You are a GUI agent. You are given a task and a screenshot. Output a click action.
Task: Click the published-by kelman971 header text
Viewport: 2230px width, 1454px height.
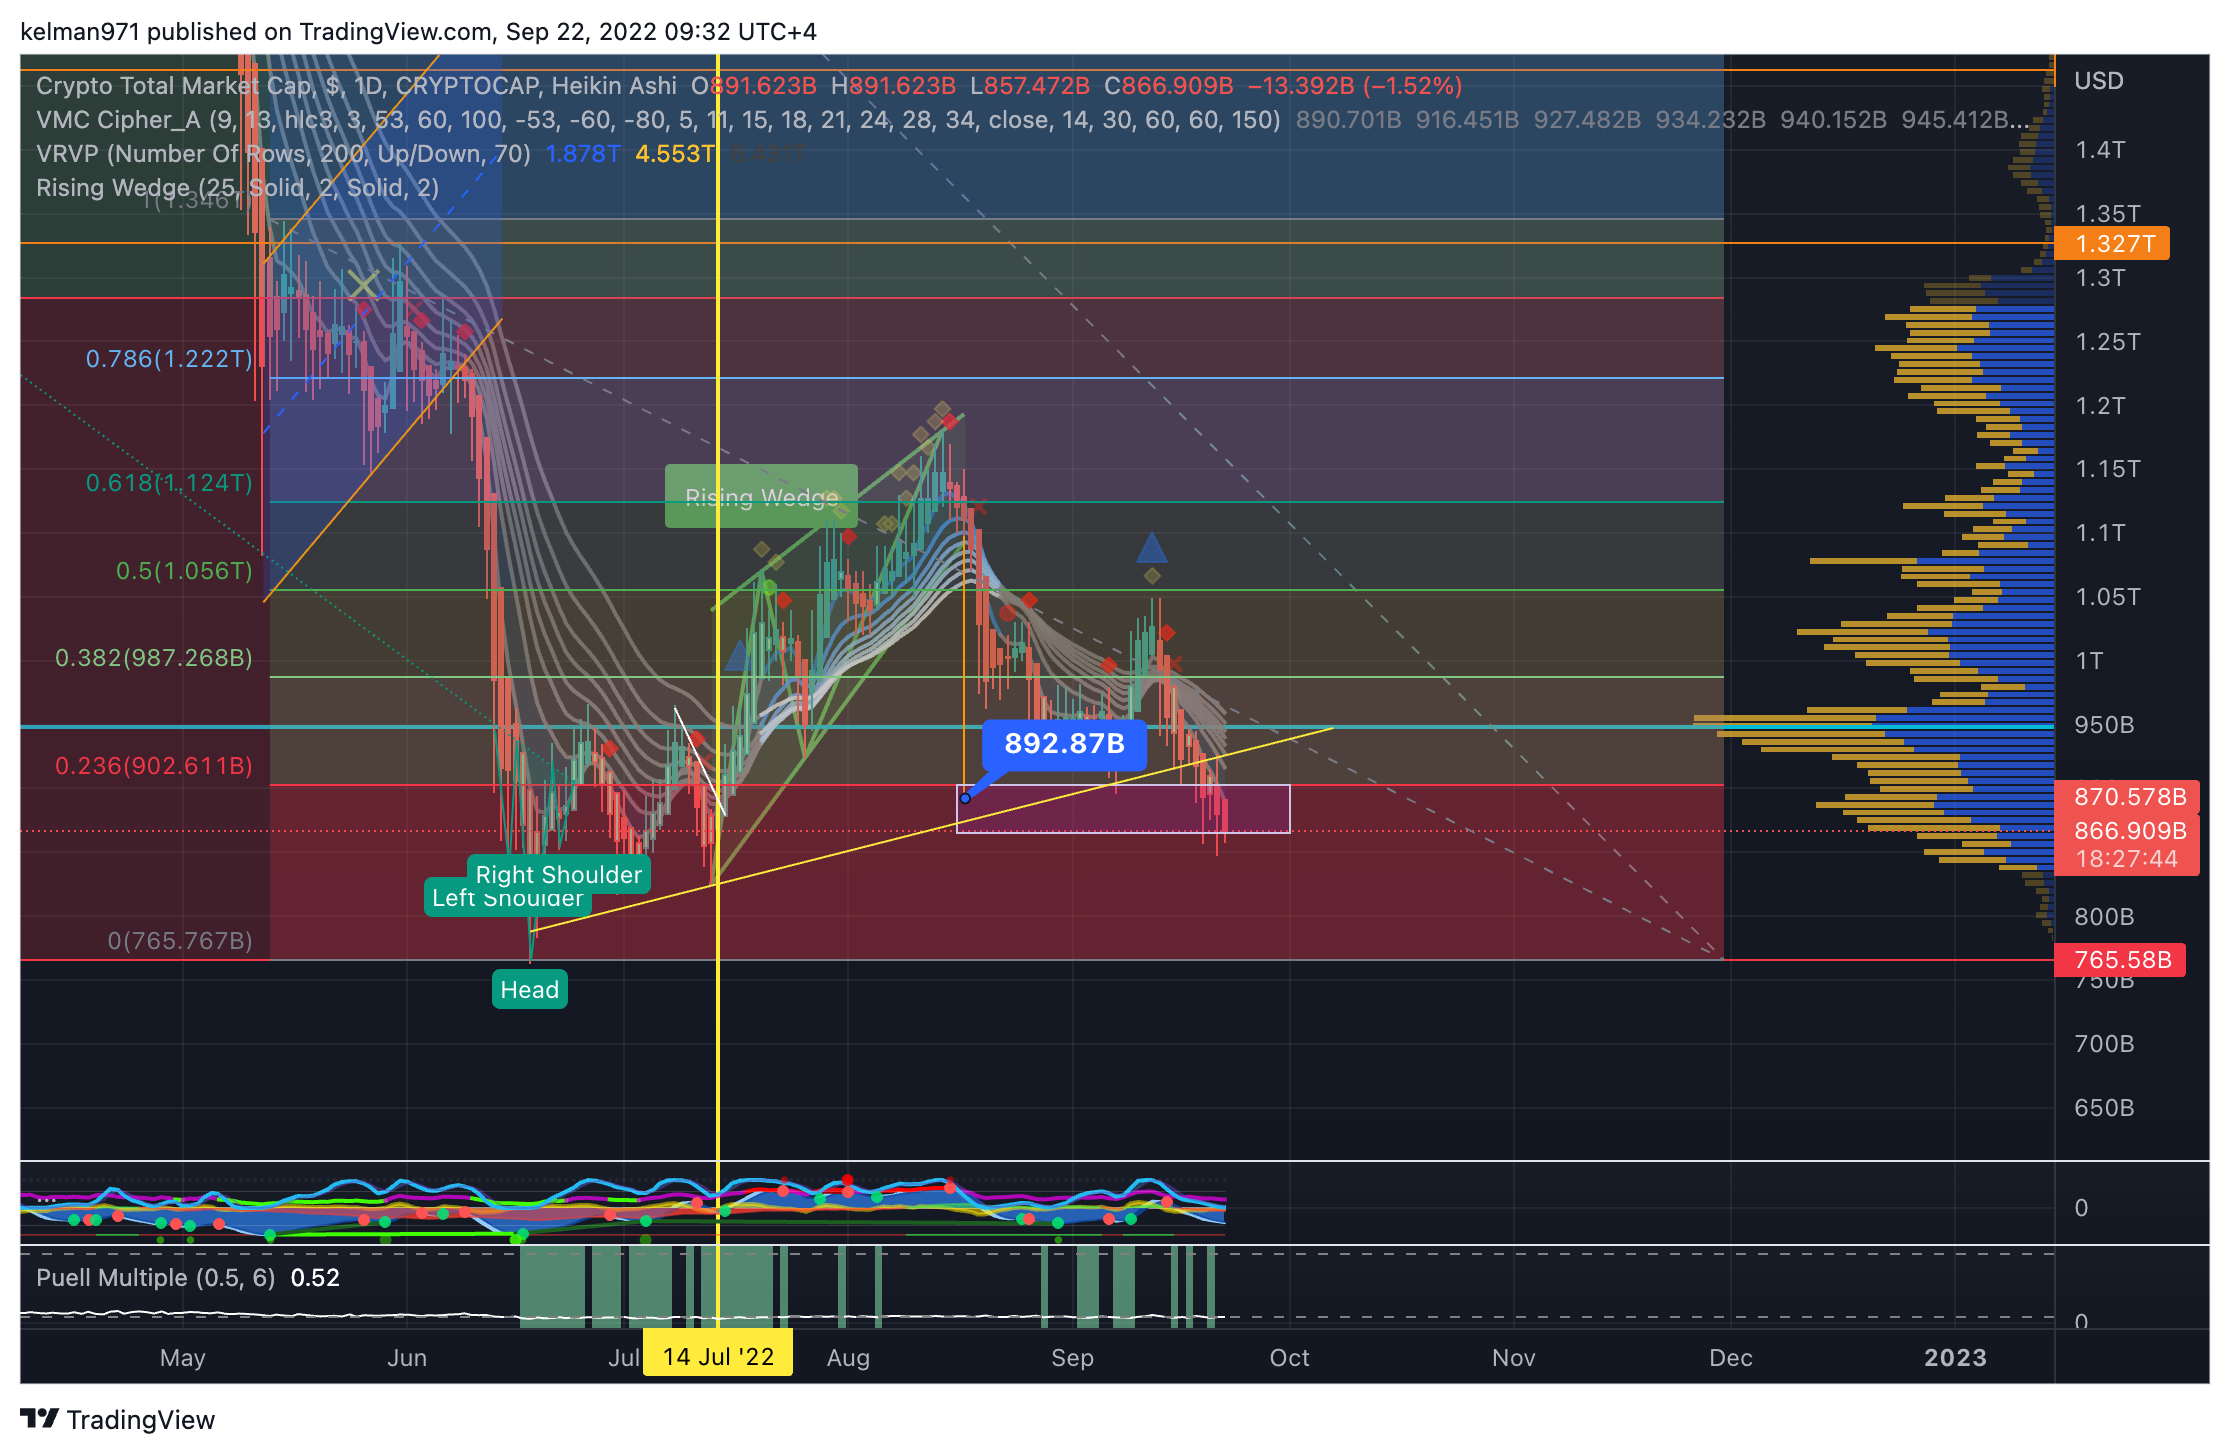pos(418,32)
